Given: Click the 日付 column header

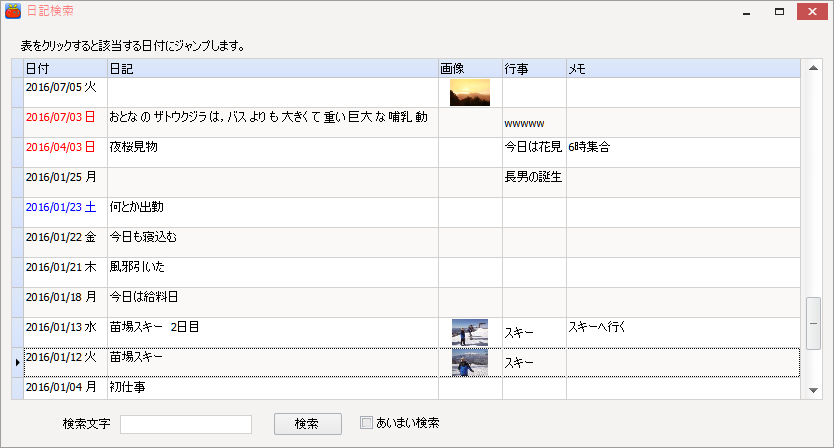Looking at the screenshot, I should point(65,69).
